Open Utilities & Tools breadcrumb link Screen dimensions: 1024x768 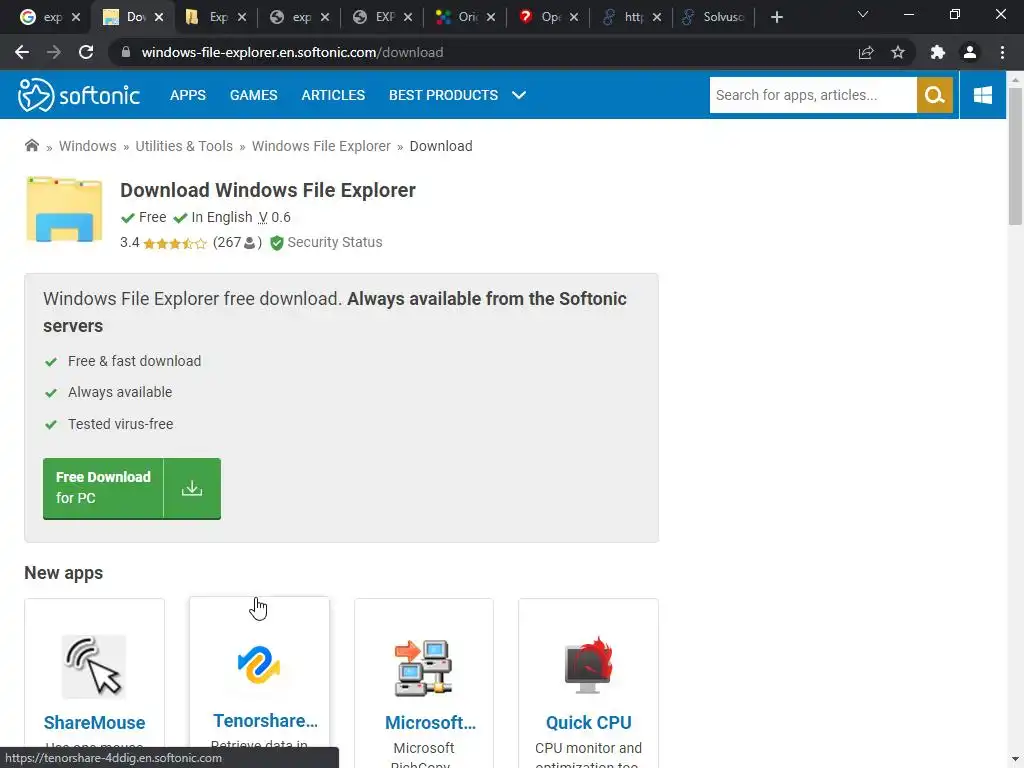(x=184, y=146)
